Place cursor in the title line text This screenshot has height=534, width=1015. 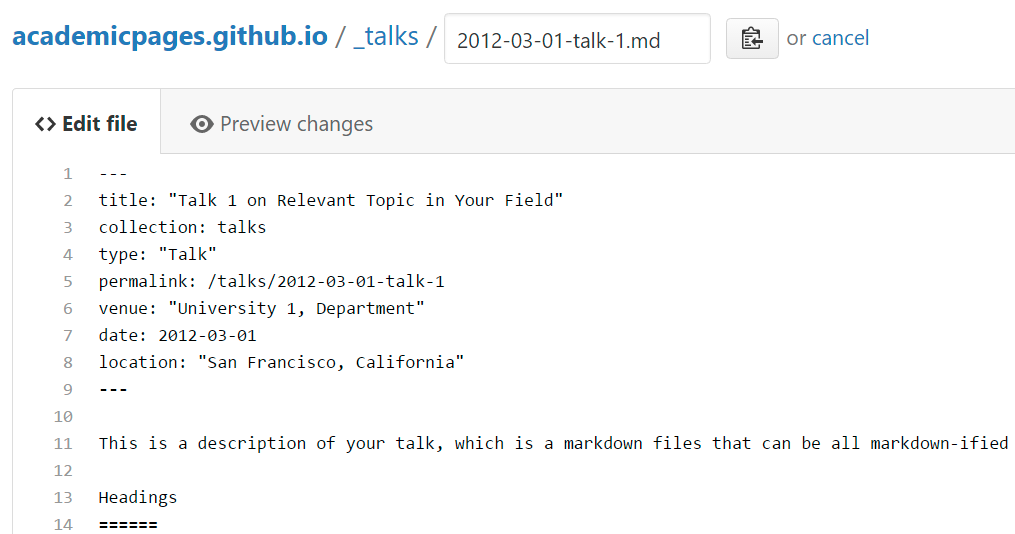pos(330,201)
